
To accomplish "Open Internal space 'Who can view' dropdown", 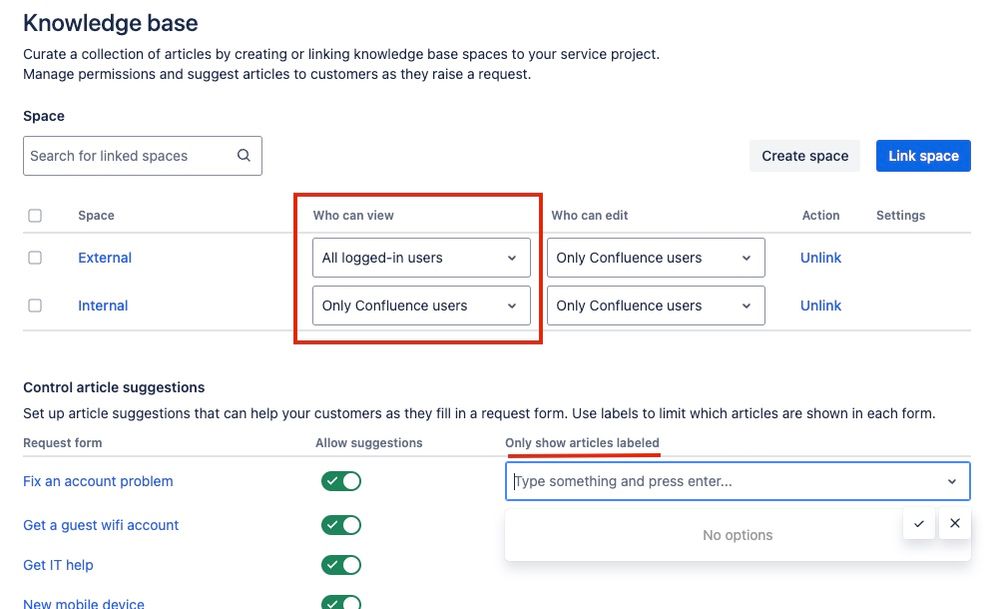I will coord(421,305).
